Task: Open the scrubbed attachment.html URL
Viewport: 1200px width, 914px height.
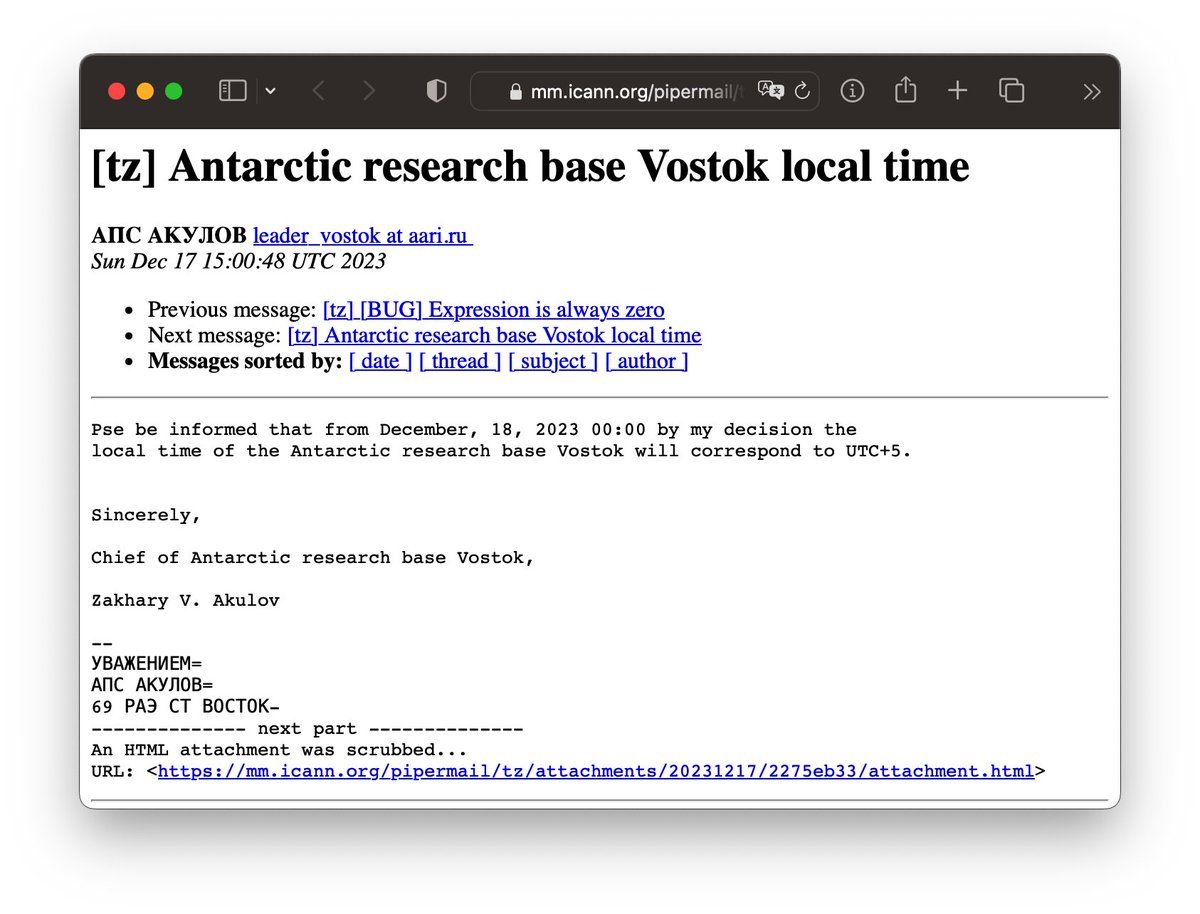Action: pos(595,771)
